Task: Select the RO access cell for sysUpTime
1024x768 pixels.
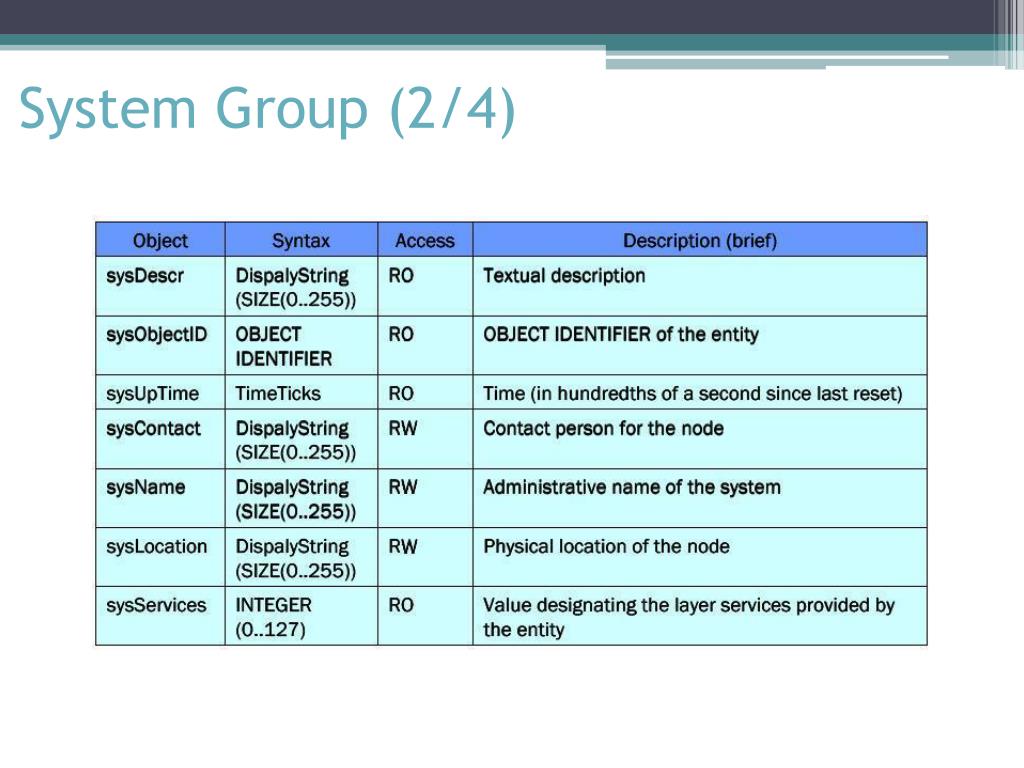Action: 425,392
